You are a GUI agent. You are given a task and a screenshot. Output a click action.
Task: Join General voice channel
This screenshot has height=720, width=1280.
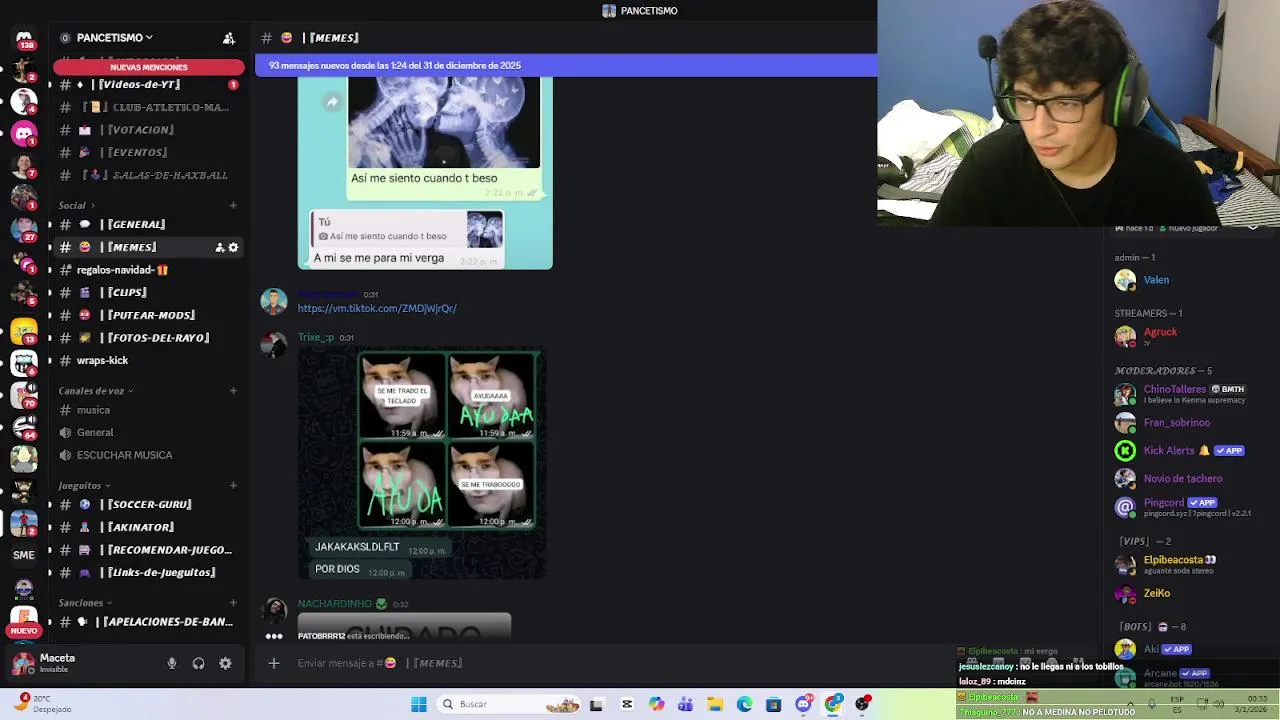(149, 432)
